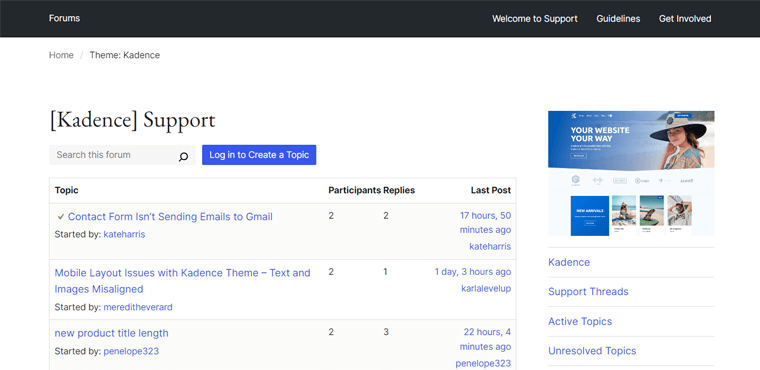The height and width of the screenshot is (370, 760).
Task: Click the 'Theme: Kadence' breadcrumb text
Action: tap(125, 55)
